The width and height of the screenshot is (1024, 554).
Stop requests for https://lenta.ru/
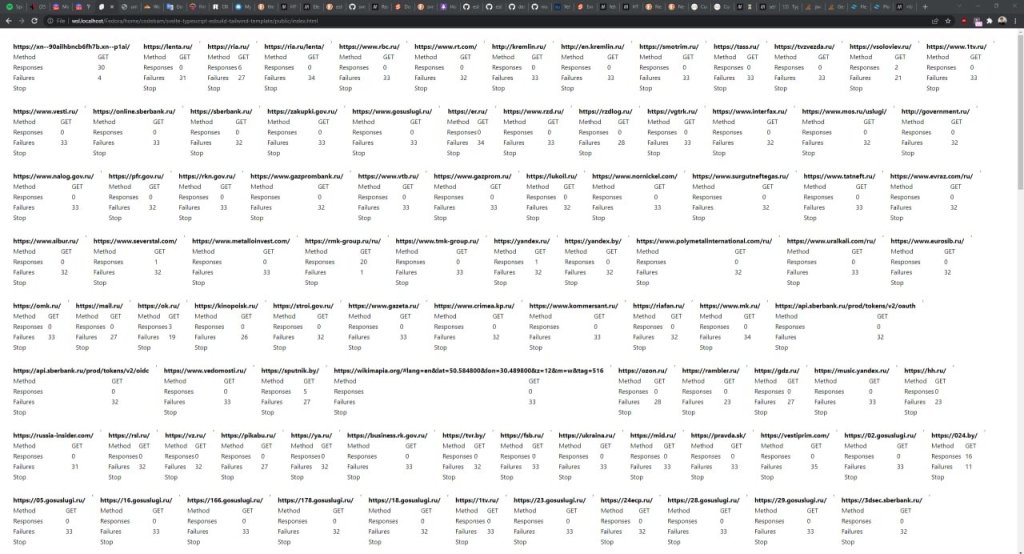coord(150,88)
